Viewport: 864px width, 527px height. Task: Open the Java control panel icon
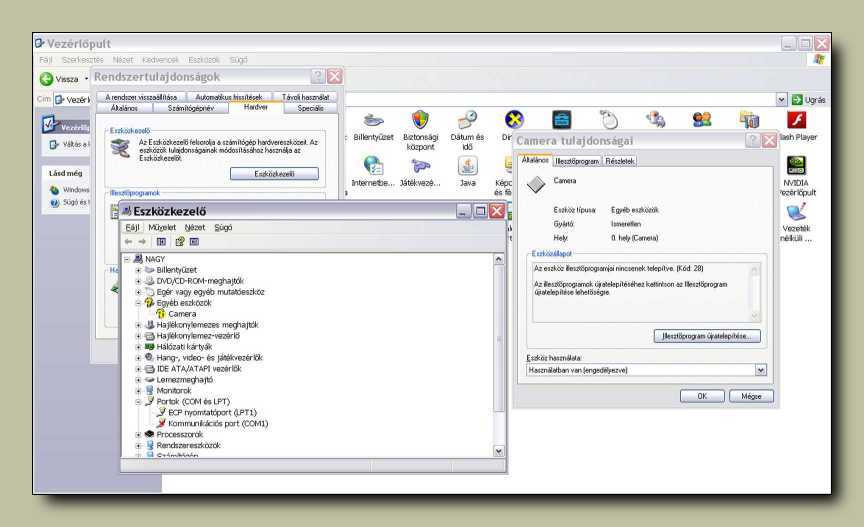click(466, 167)
